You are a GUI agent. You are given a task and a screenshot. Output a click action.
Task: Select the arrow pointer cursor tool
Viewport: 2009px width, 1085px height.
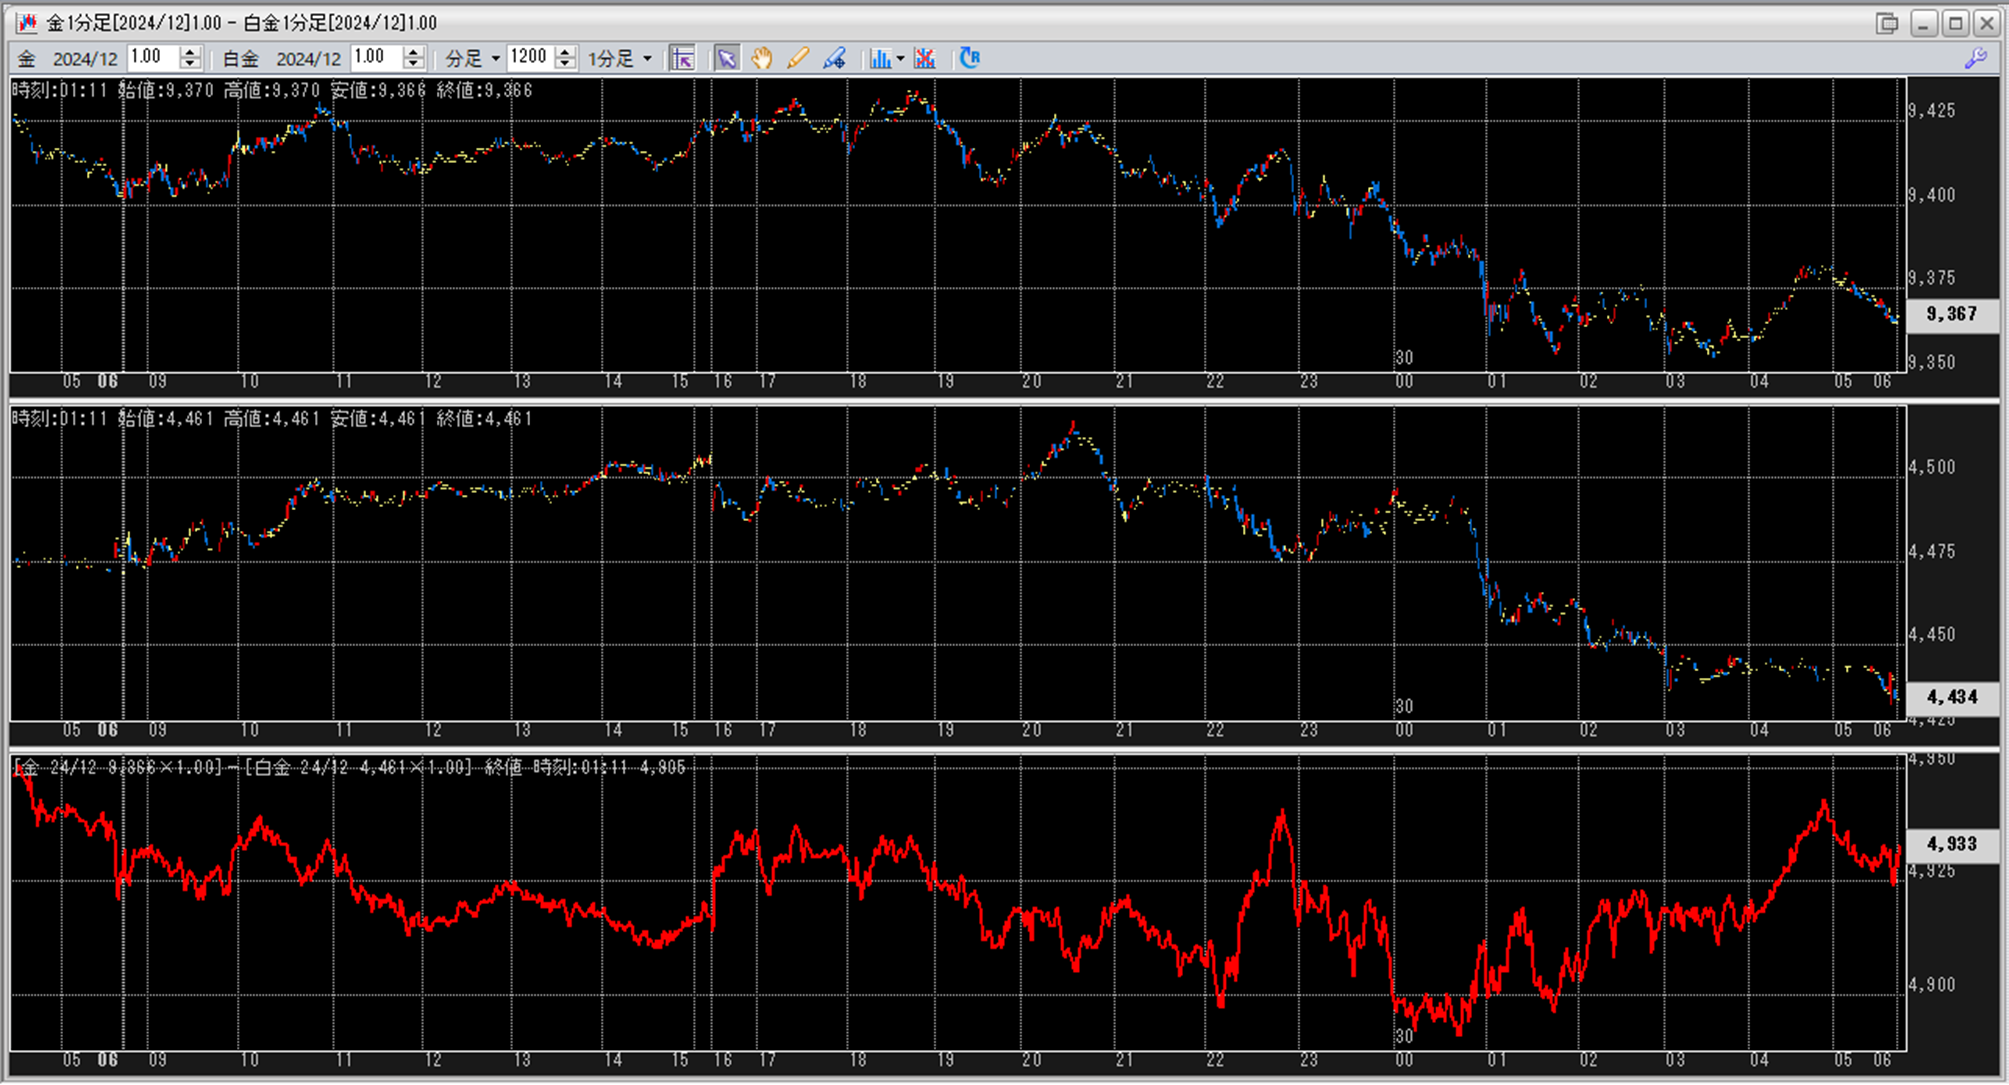[727, 58]
